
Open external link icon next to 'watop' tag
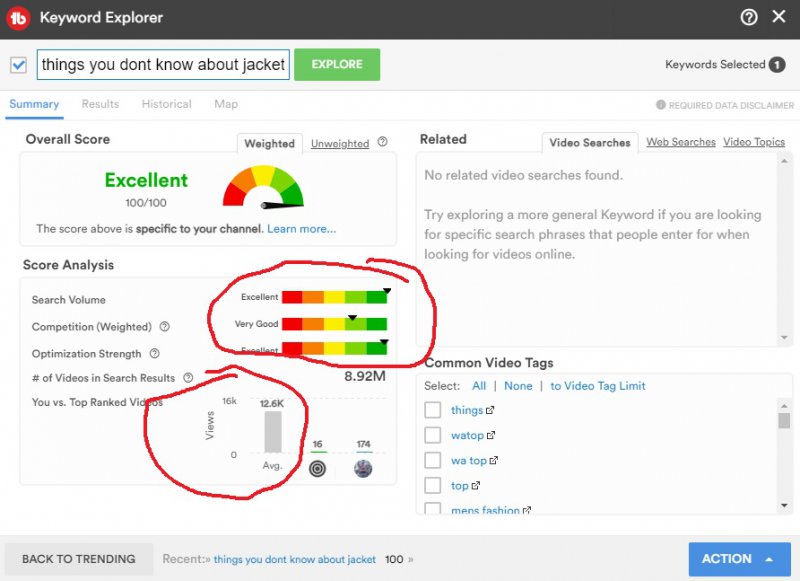point(491,436)
